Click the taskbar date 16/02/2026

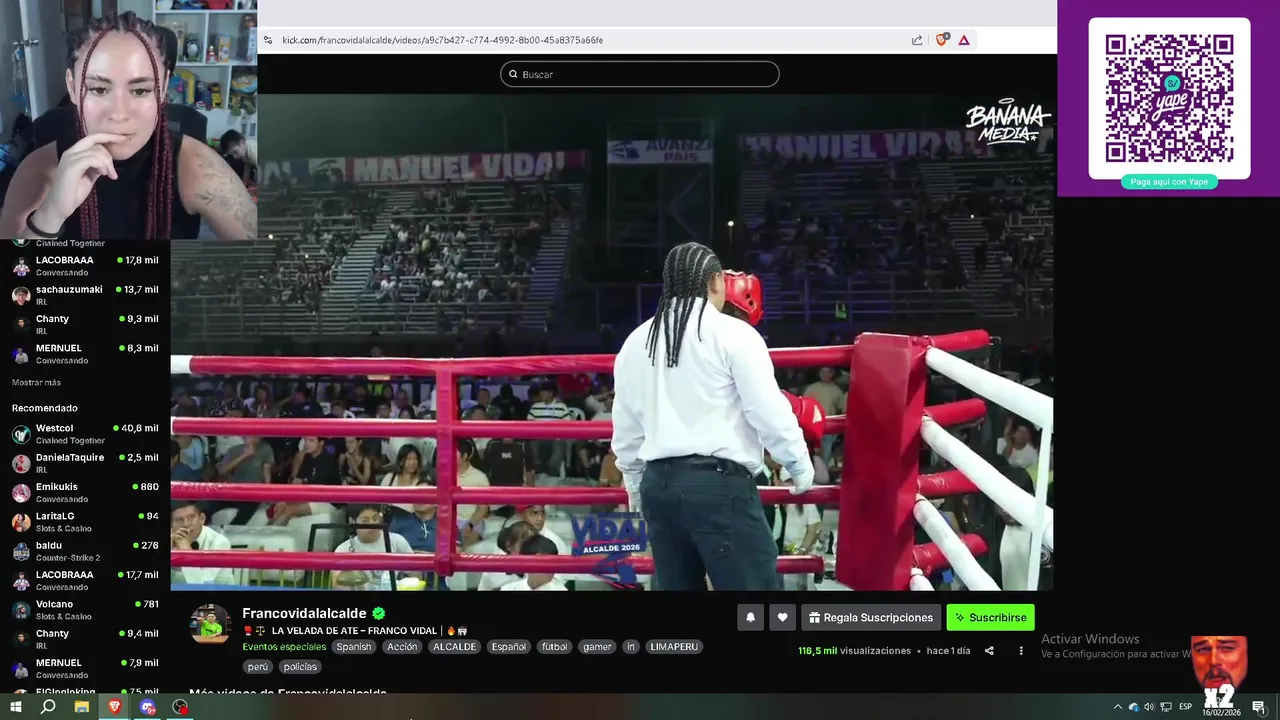[x=1222, y=712]
